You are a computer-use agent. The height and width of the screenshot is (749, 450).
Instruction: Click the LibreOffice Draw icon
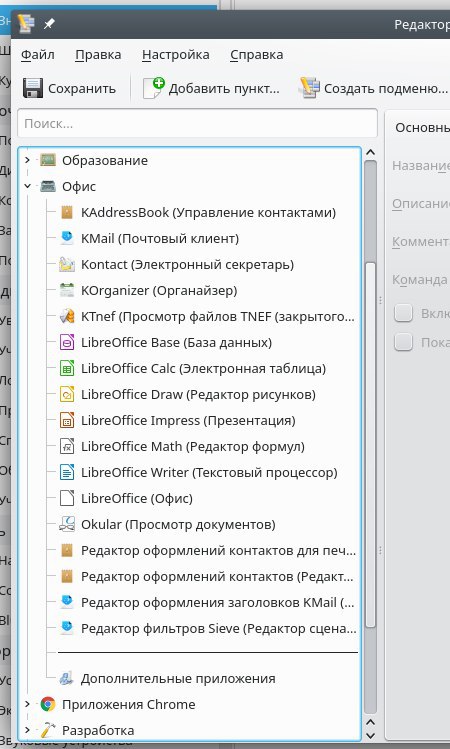point(67,394)
